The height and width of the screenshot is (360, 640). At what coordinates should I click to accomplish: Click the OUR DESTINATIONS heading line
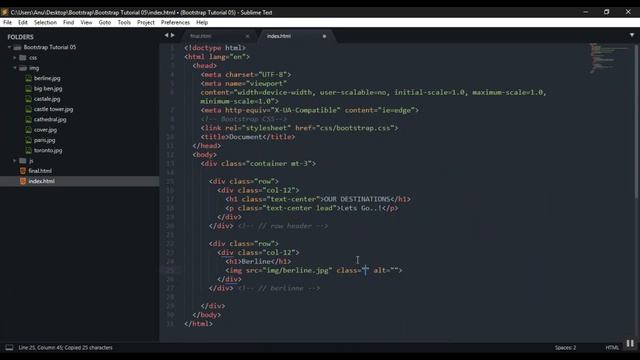318,199
